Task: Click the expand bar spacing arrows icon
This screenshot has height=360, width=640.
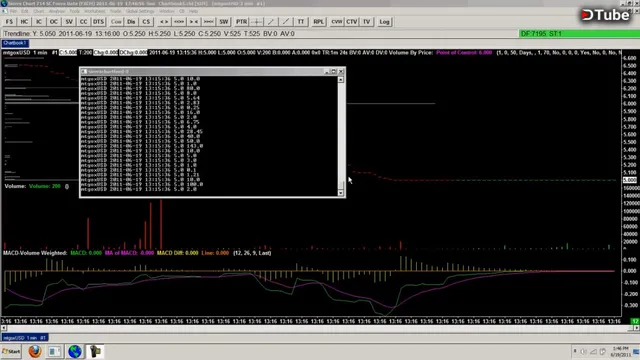Action: pyautogui.click(x=164, y=22)
